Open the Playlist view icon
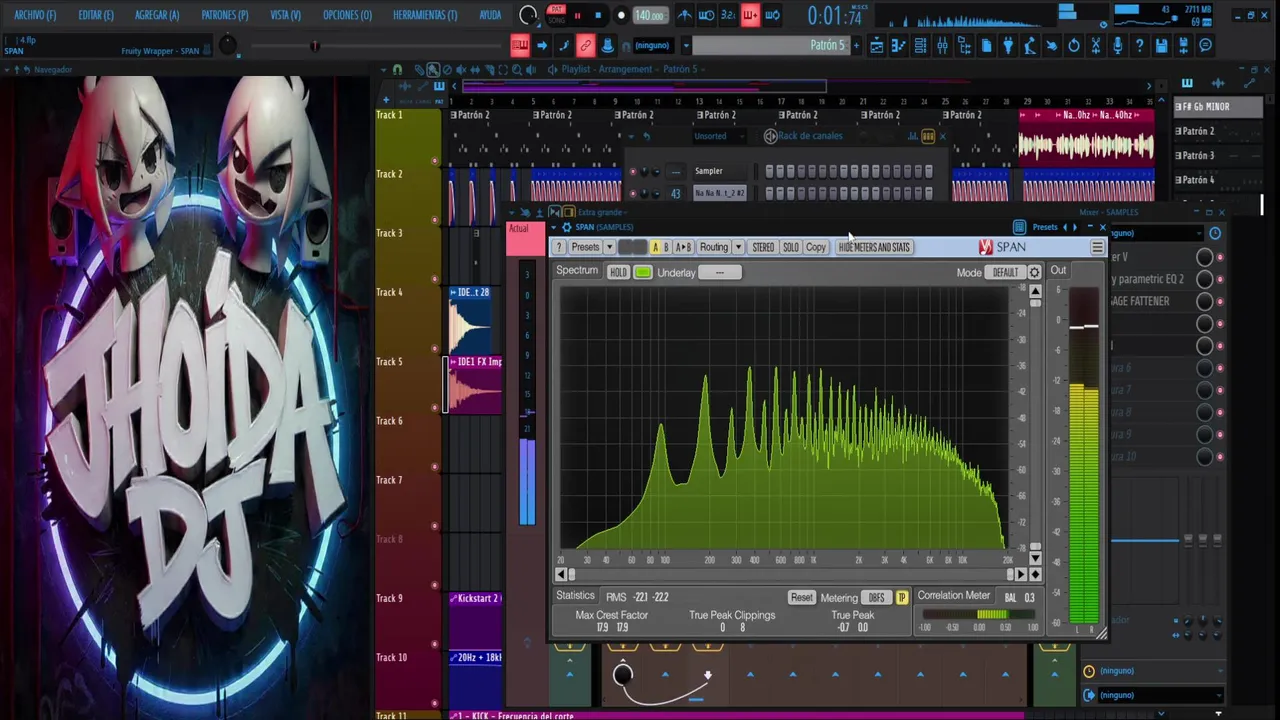This screenshot has height=720, width=1280. pos(876,45)
